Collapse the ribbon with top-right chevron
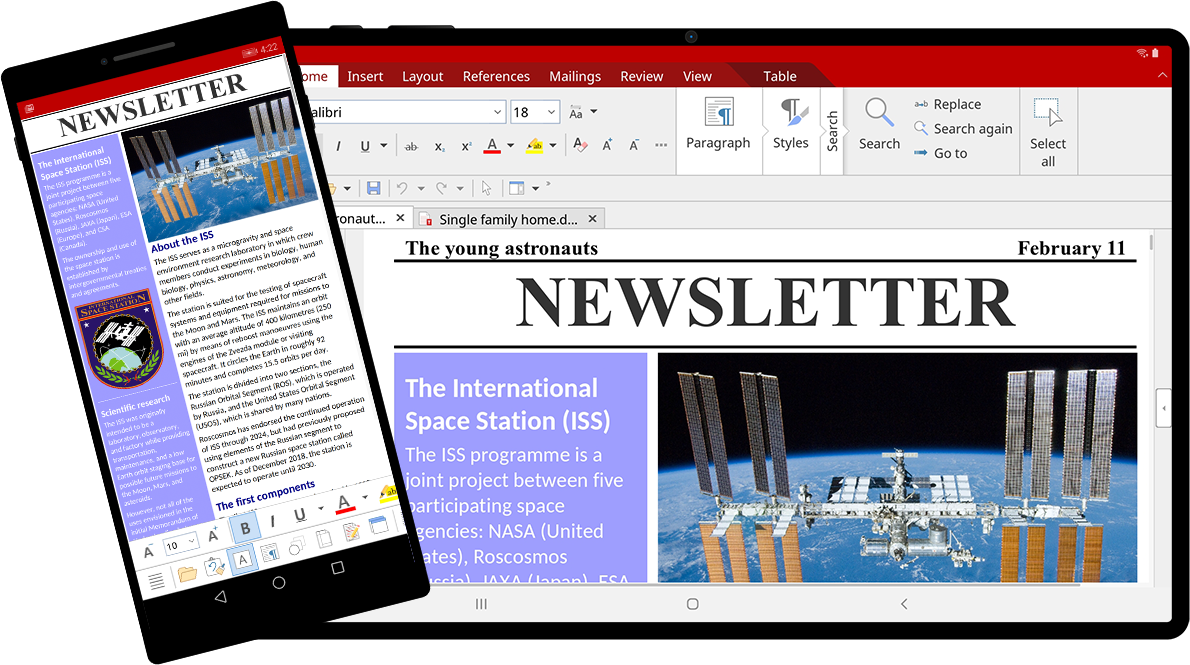1190x665 pixels. (1162, 75)
